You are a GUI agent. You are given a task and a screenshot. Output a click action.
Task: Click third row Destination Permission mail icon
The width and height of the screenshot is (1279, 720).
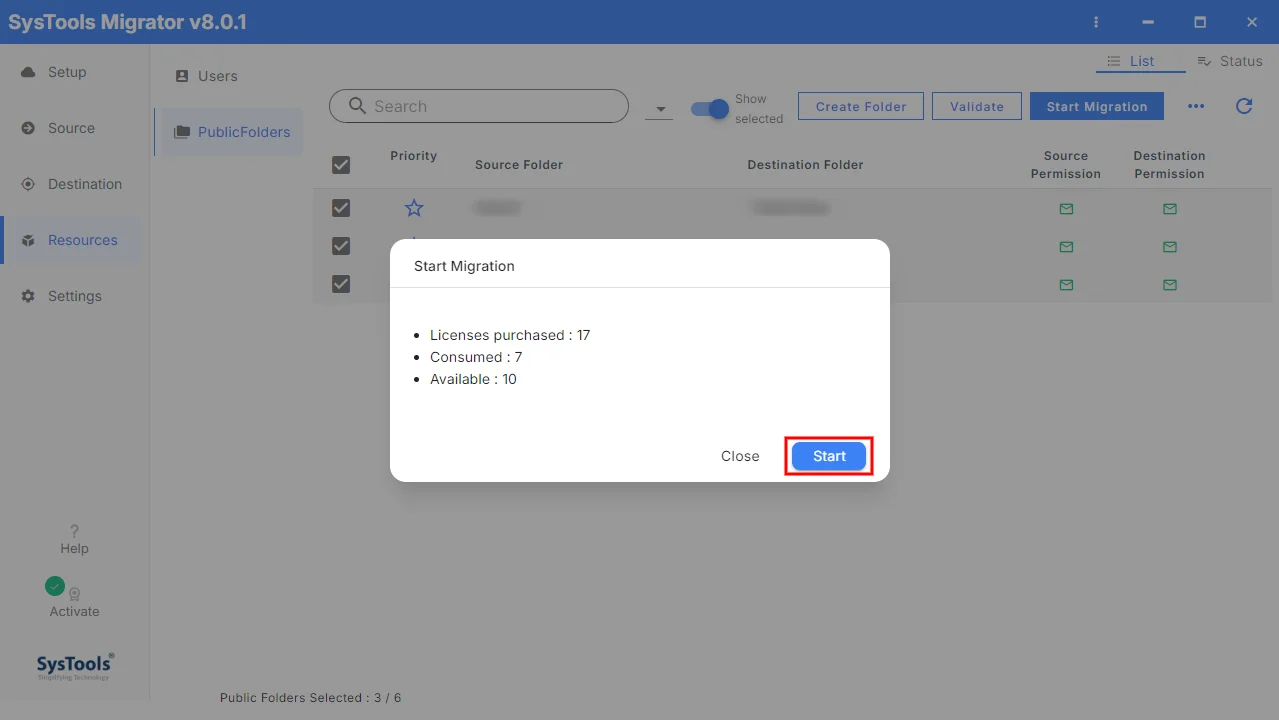click(x=1170, y=285)
